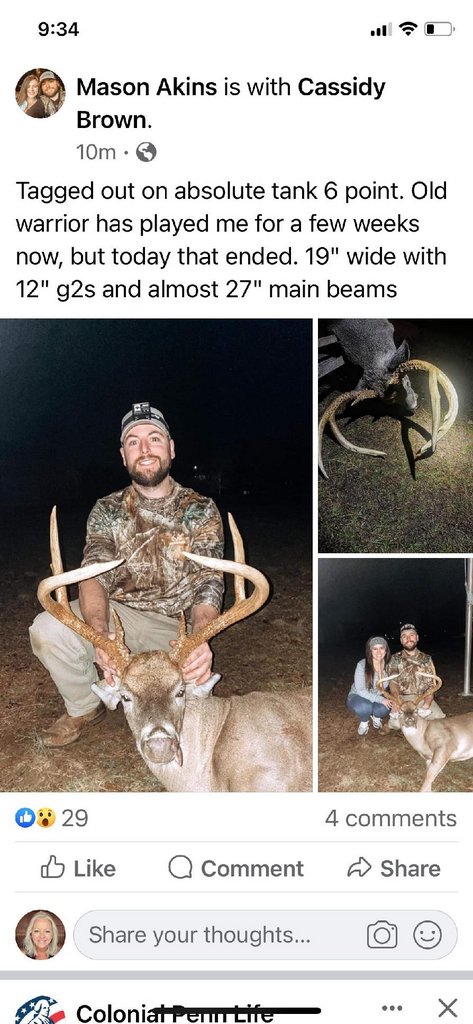473x1024 pixels.
Task: Open Mason Akins profile picture
Action: click(41, 93)
